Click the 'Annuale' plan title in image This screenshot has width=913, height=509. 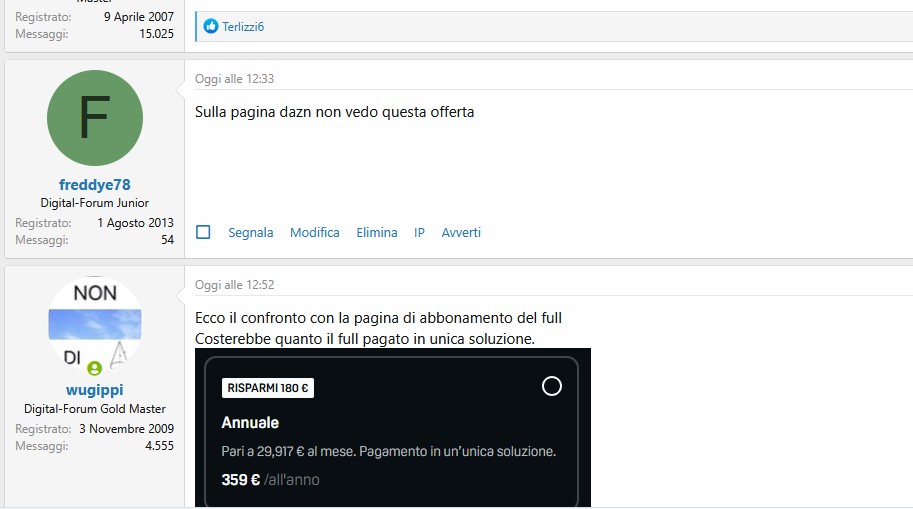250,422
